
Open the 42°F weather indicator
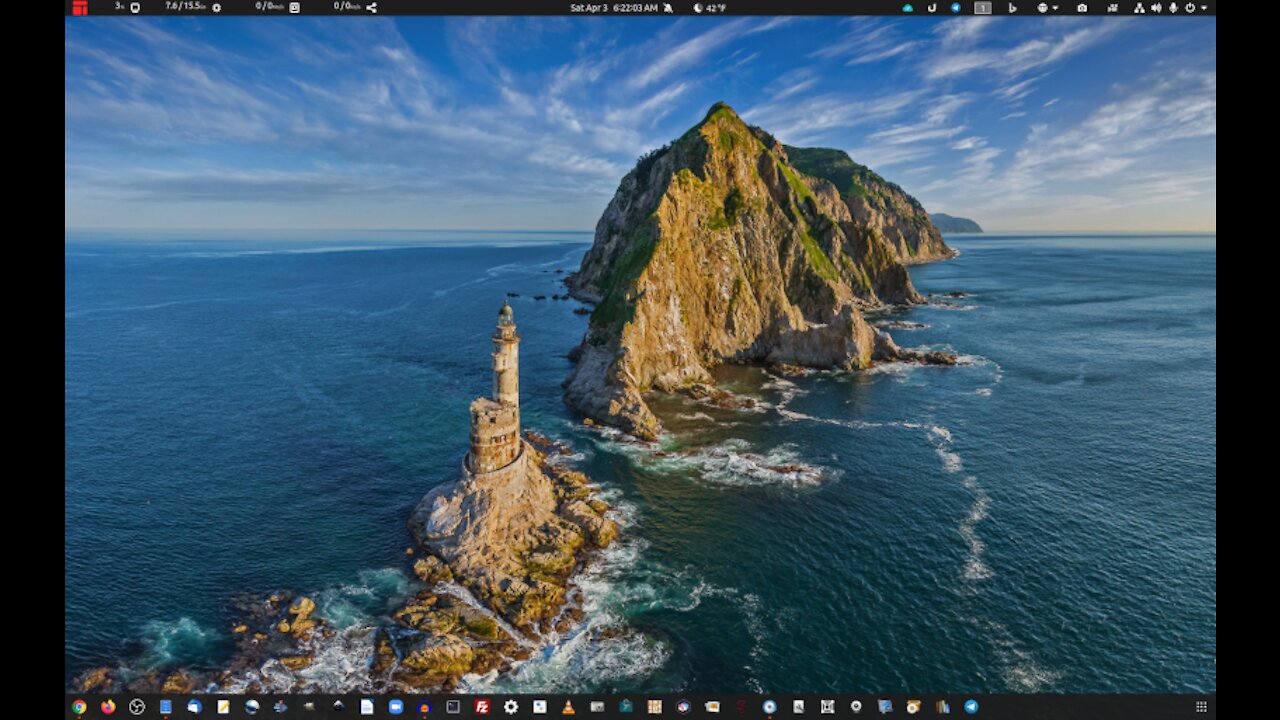710,7
